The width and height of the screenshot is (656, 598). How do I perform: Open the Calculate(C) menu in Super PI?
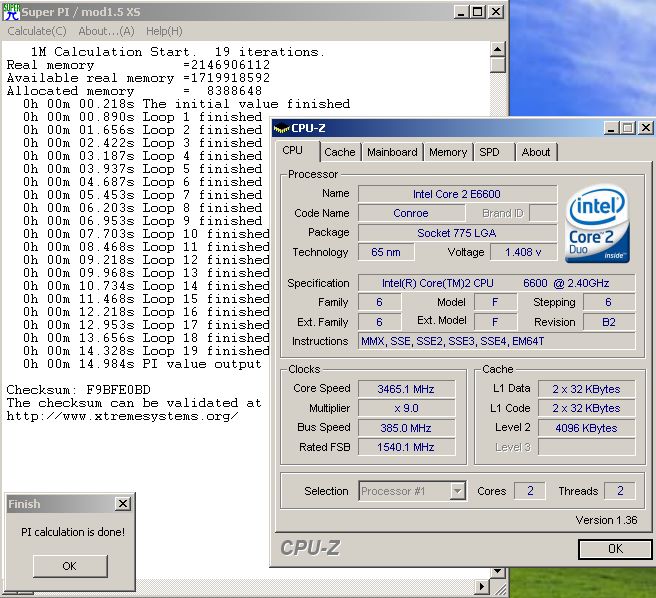point(37,31)
